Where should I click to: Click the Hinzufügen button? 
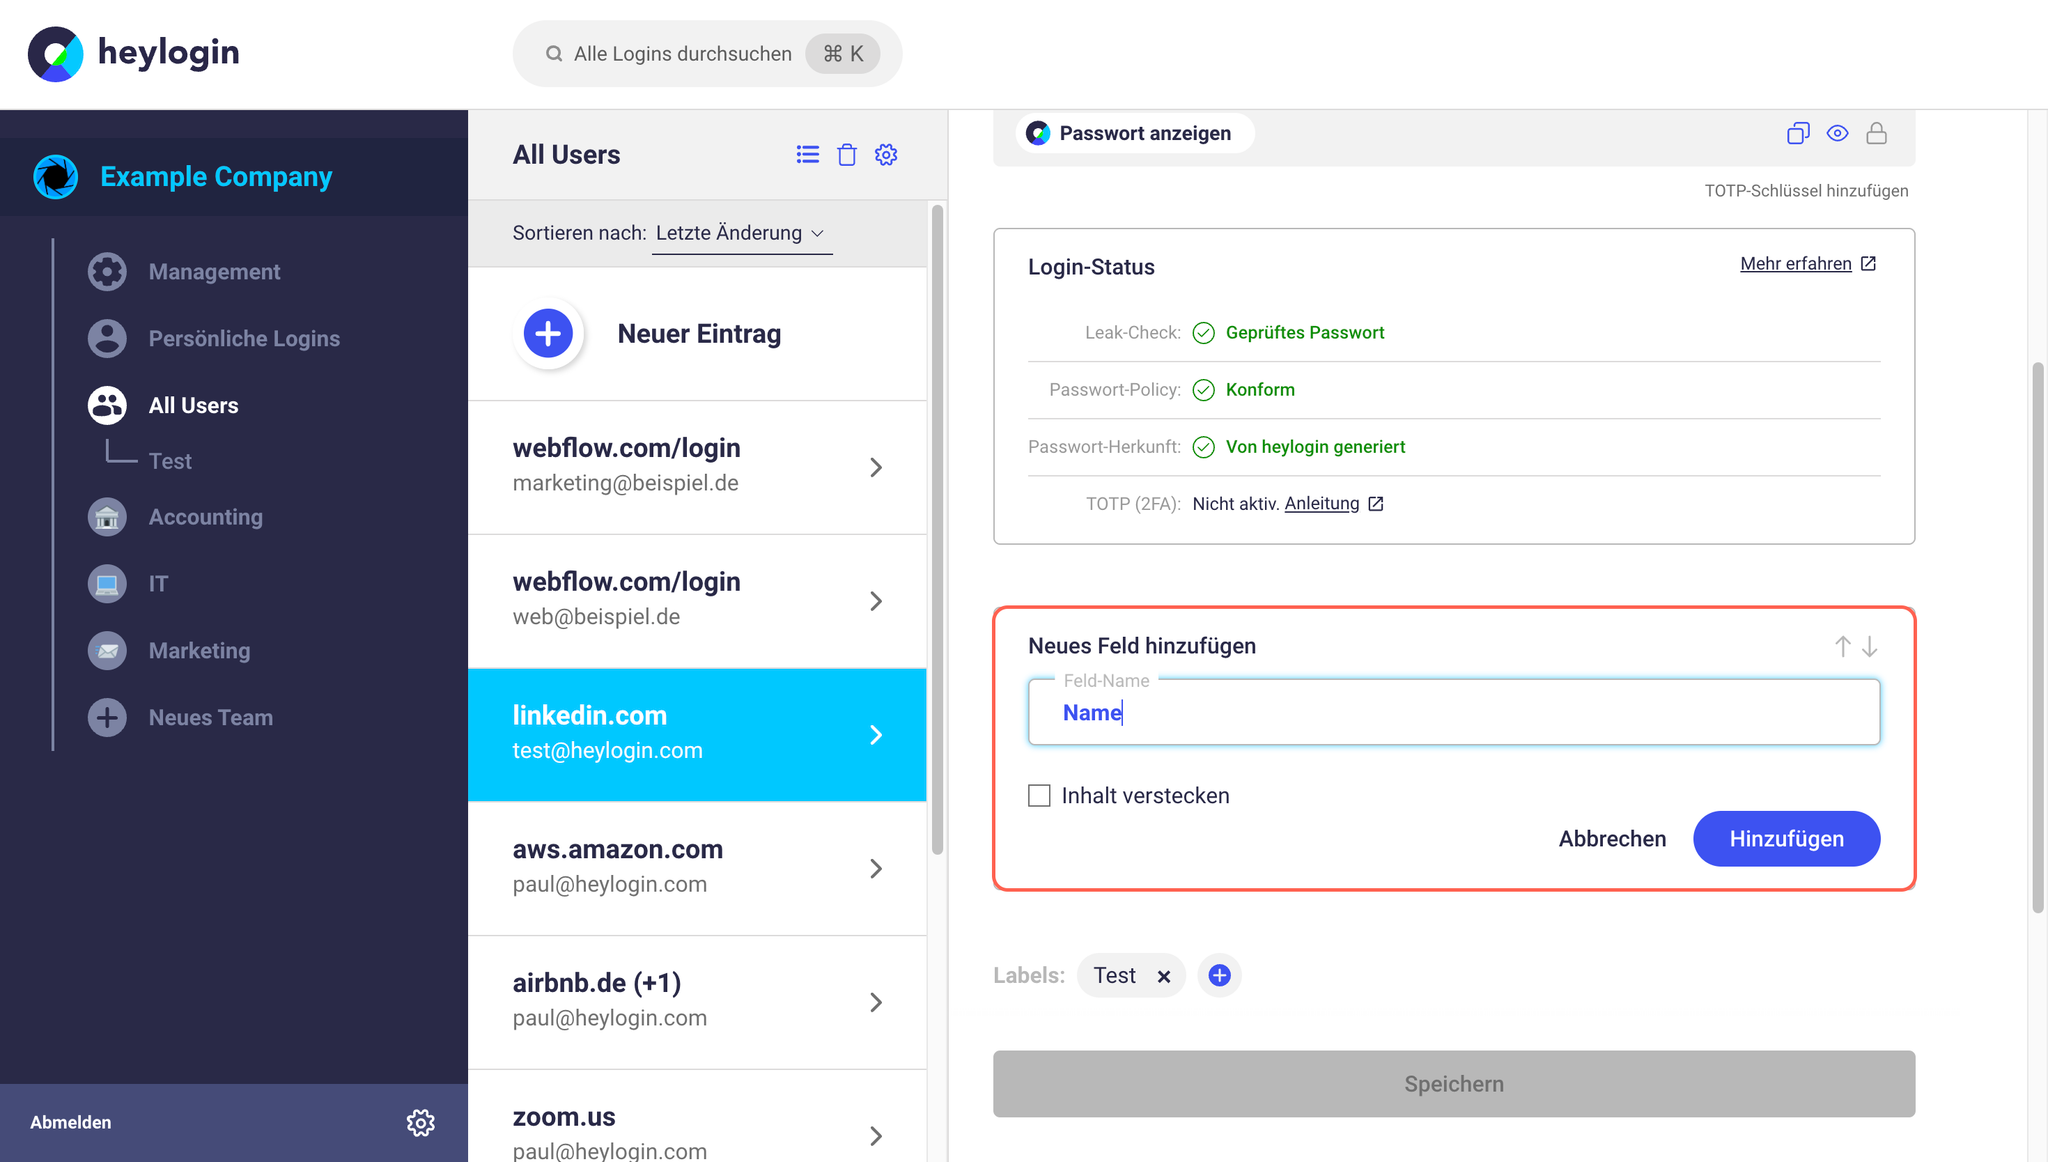[1786, 839]
